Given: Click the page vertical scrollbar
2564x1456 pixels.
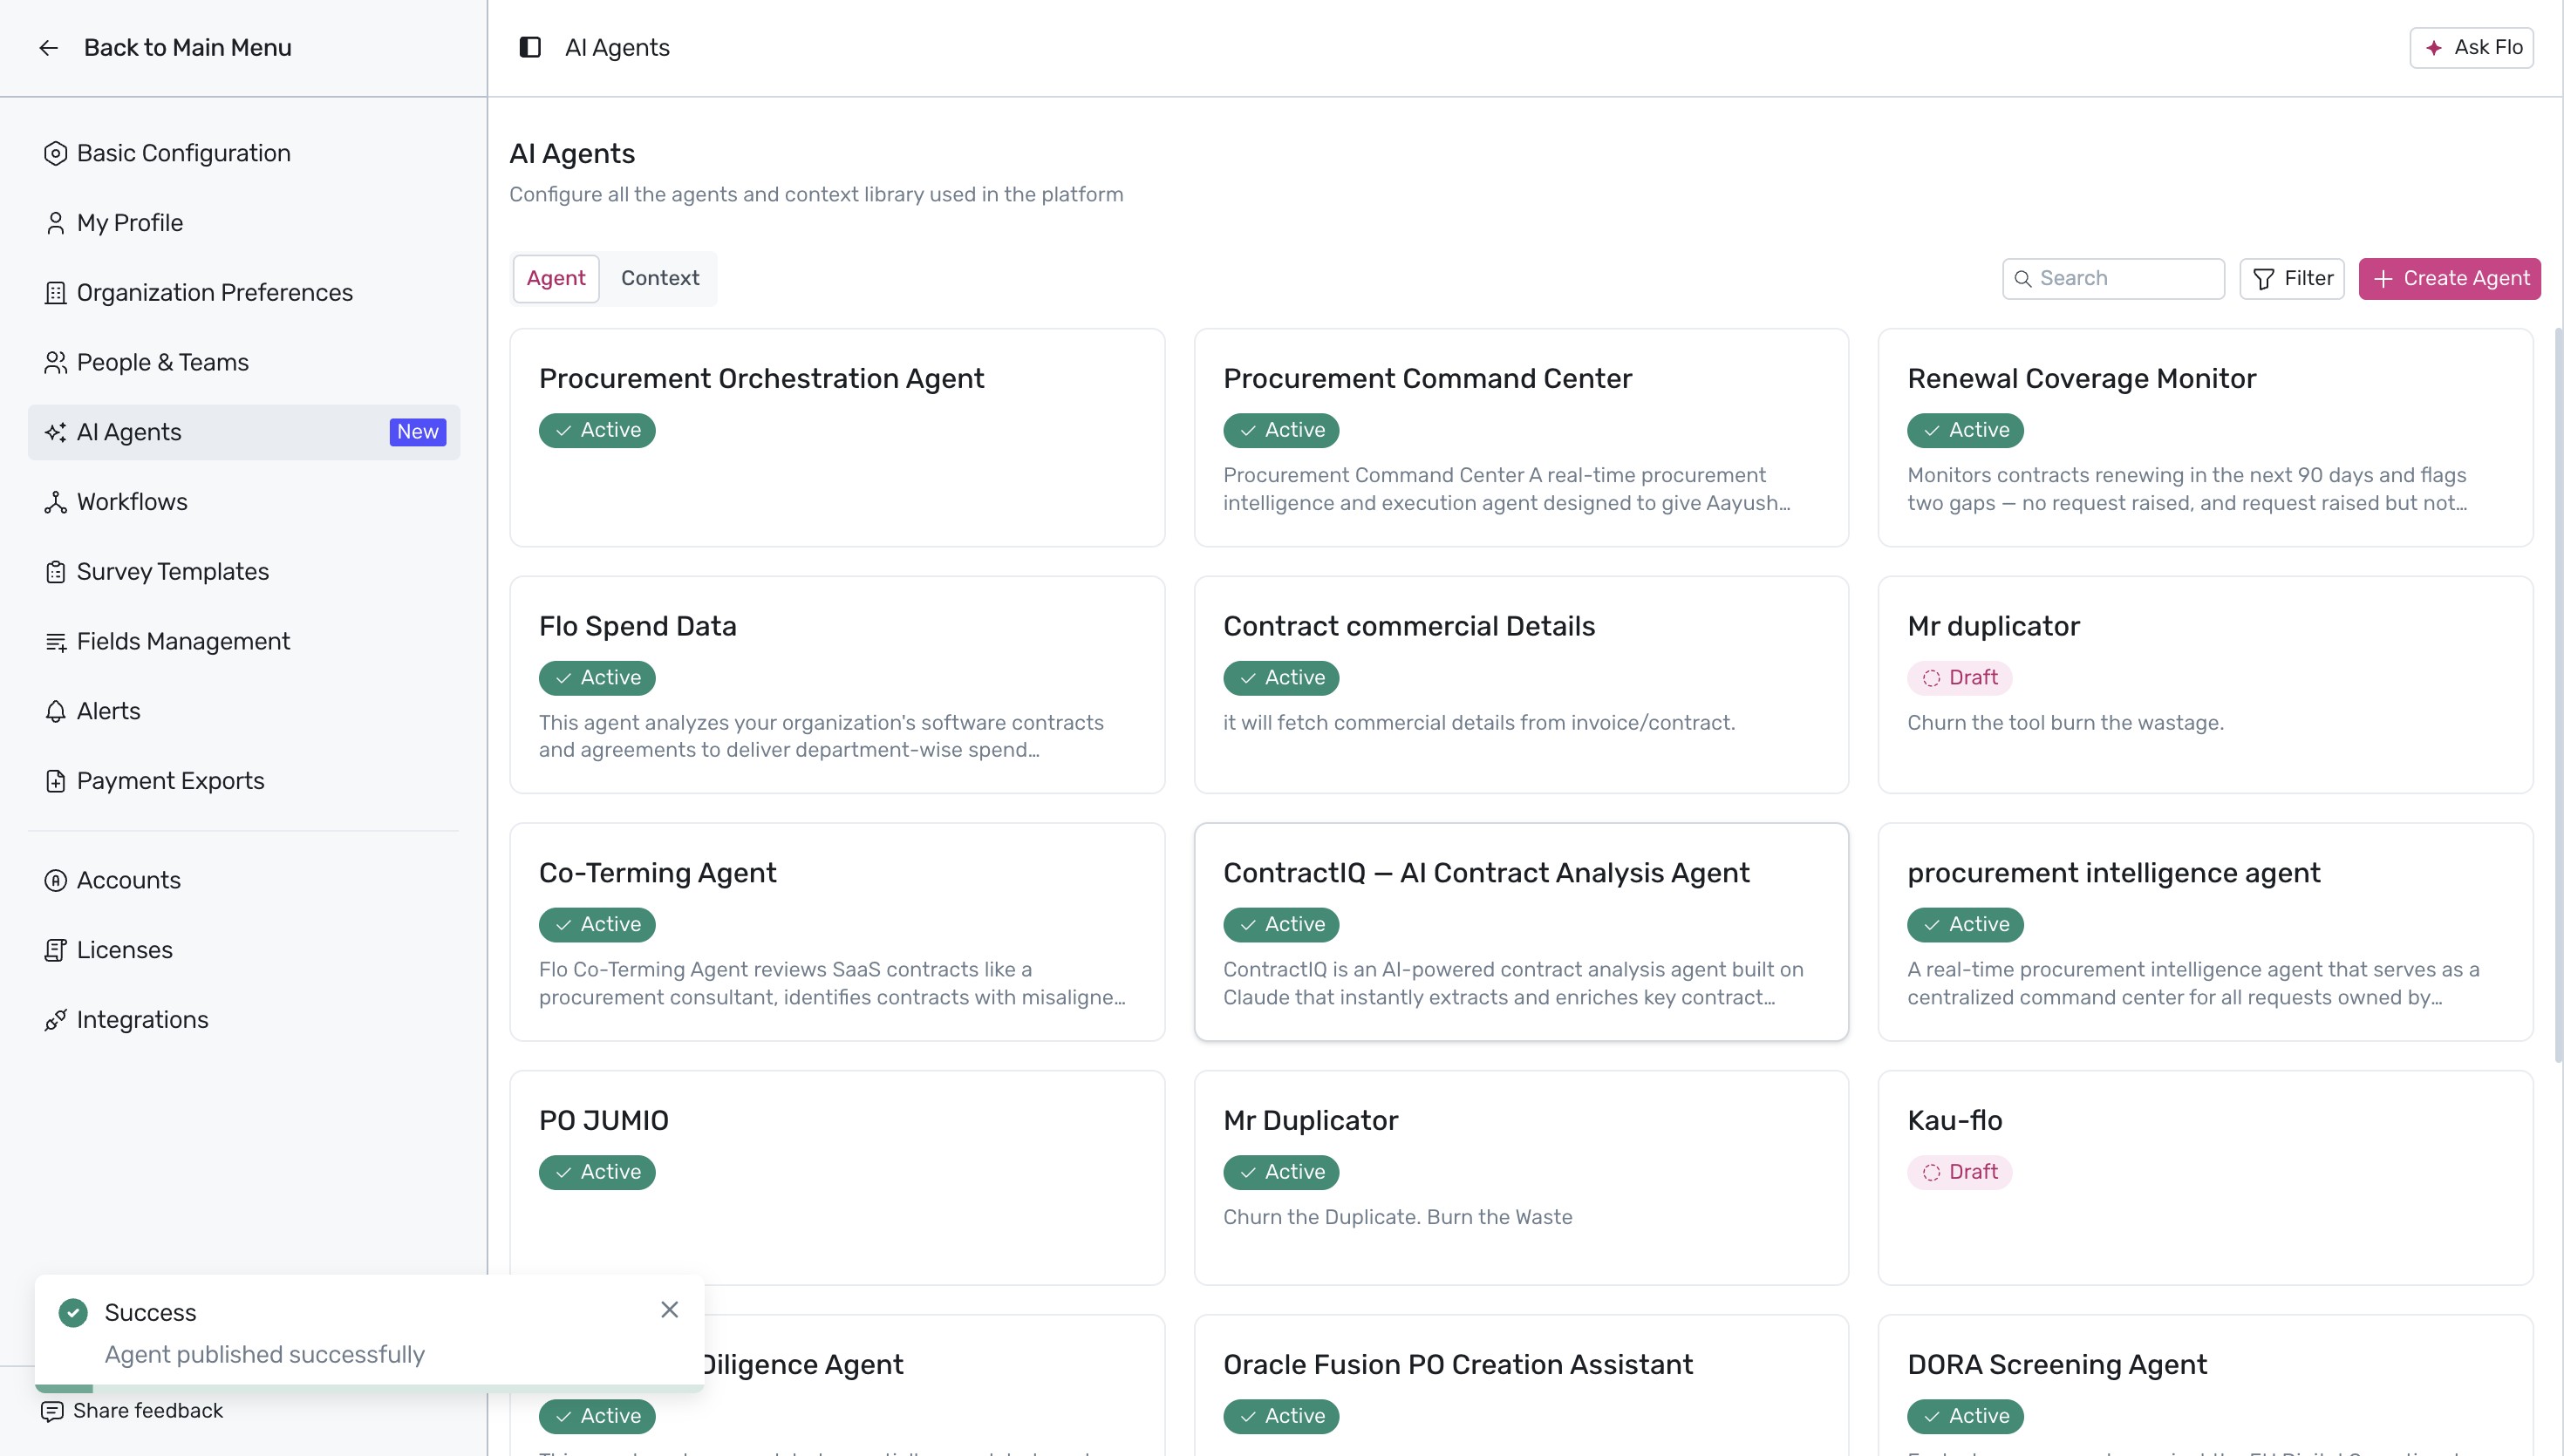Looking at the screenshot, I should (2558, 695).
